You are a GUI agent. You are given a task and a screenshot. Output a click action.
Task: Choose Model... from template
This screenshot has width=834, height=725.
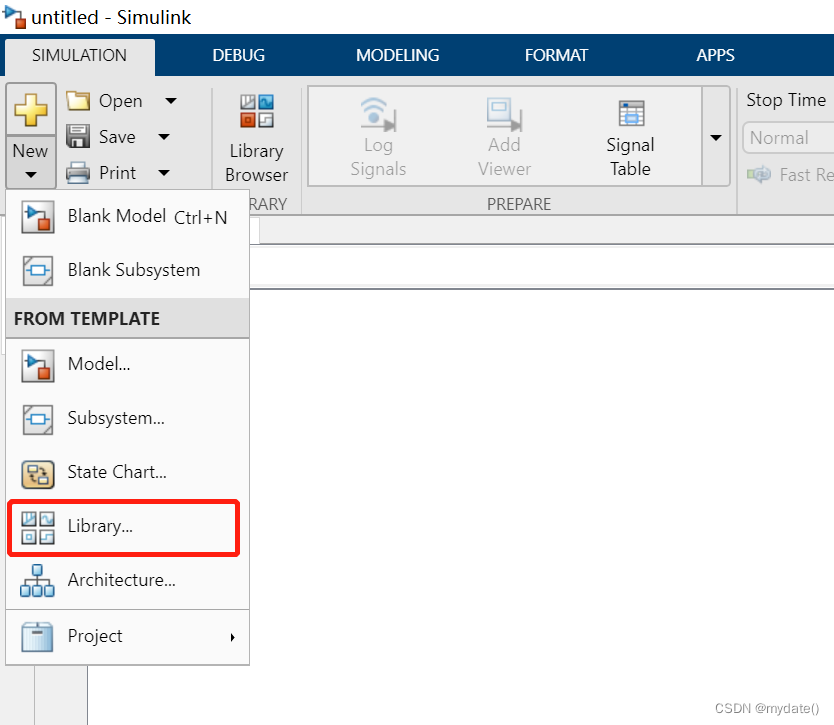click(128, 365)
